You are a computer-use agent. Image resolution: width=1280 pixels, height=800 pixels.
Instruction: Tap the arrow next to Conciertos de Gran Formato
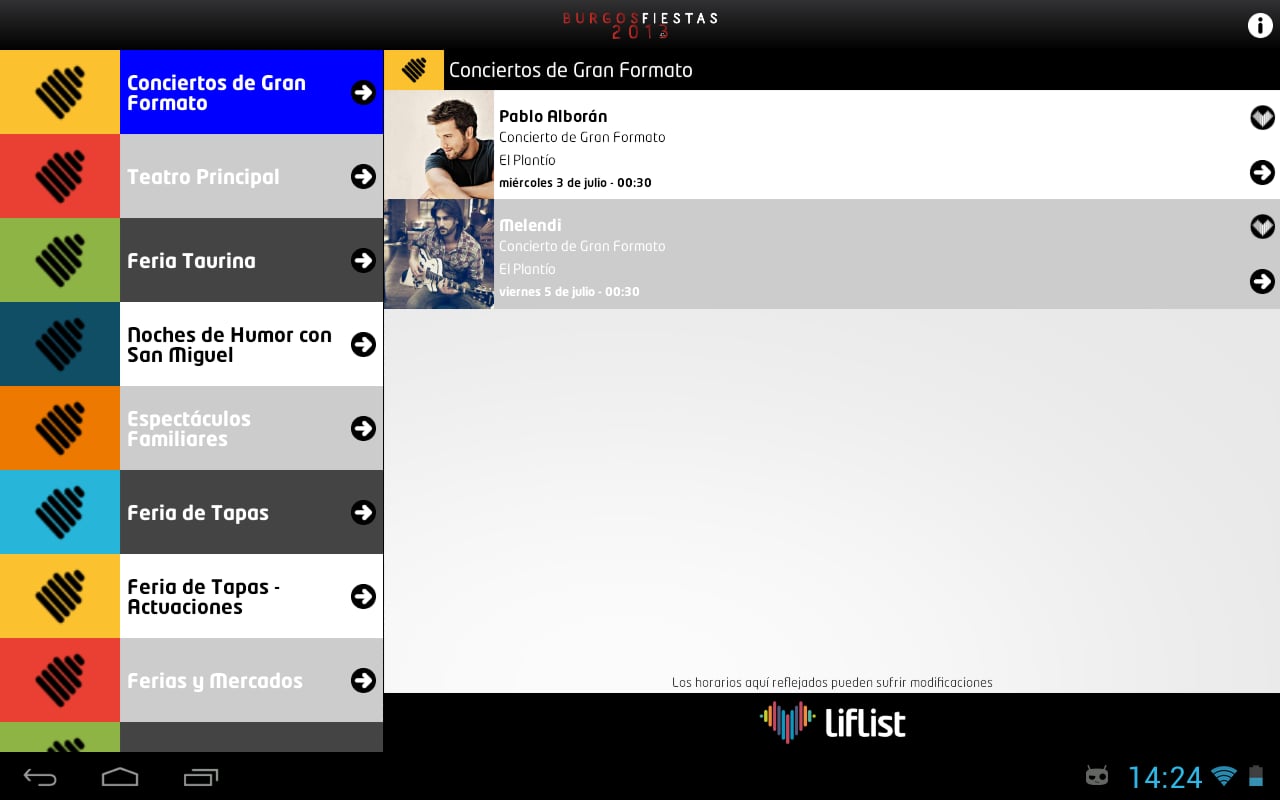click(x=363, y=92)
